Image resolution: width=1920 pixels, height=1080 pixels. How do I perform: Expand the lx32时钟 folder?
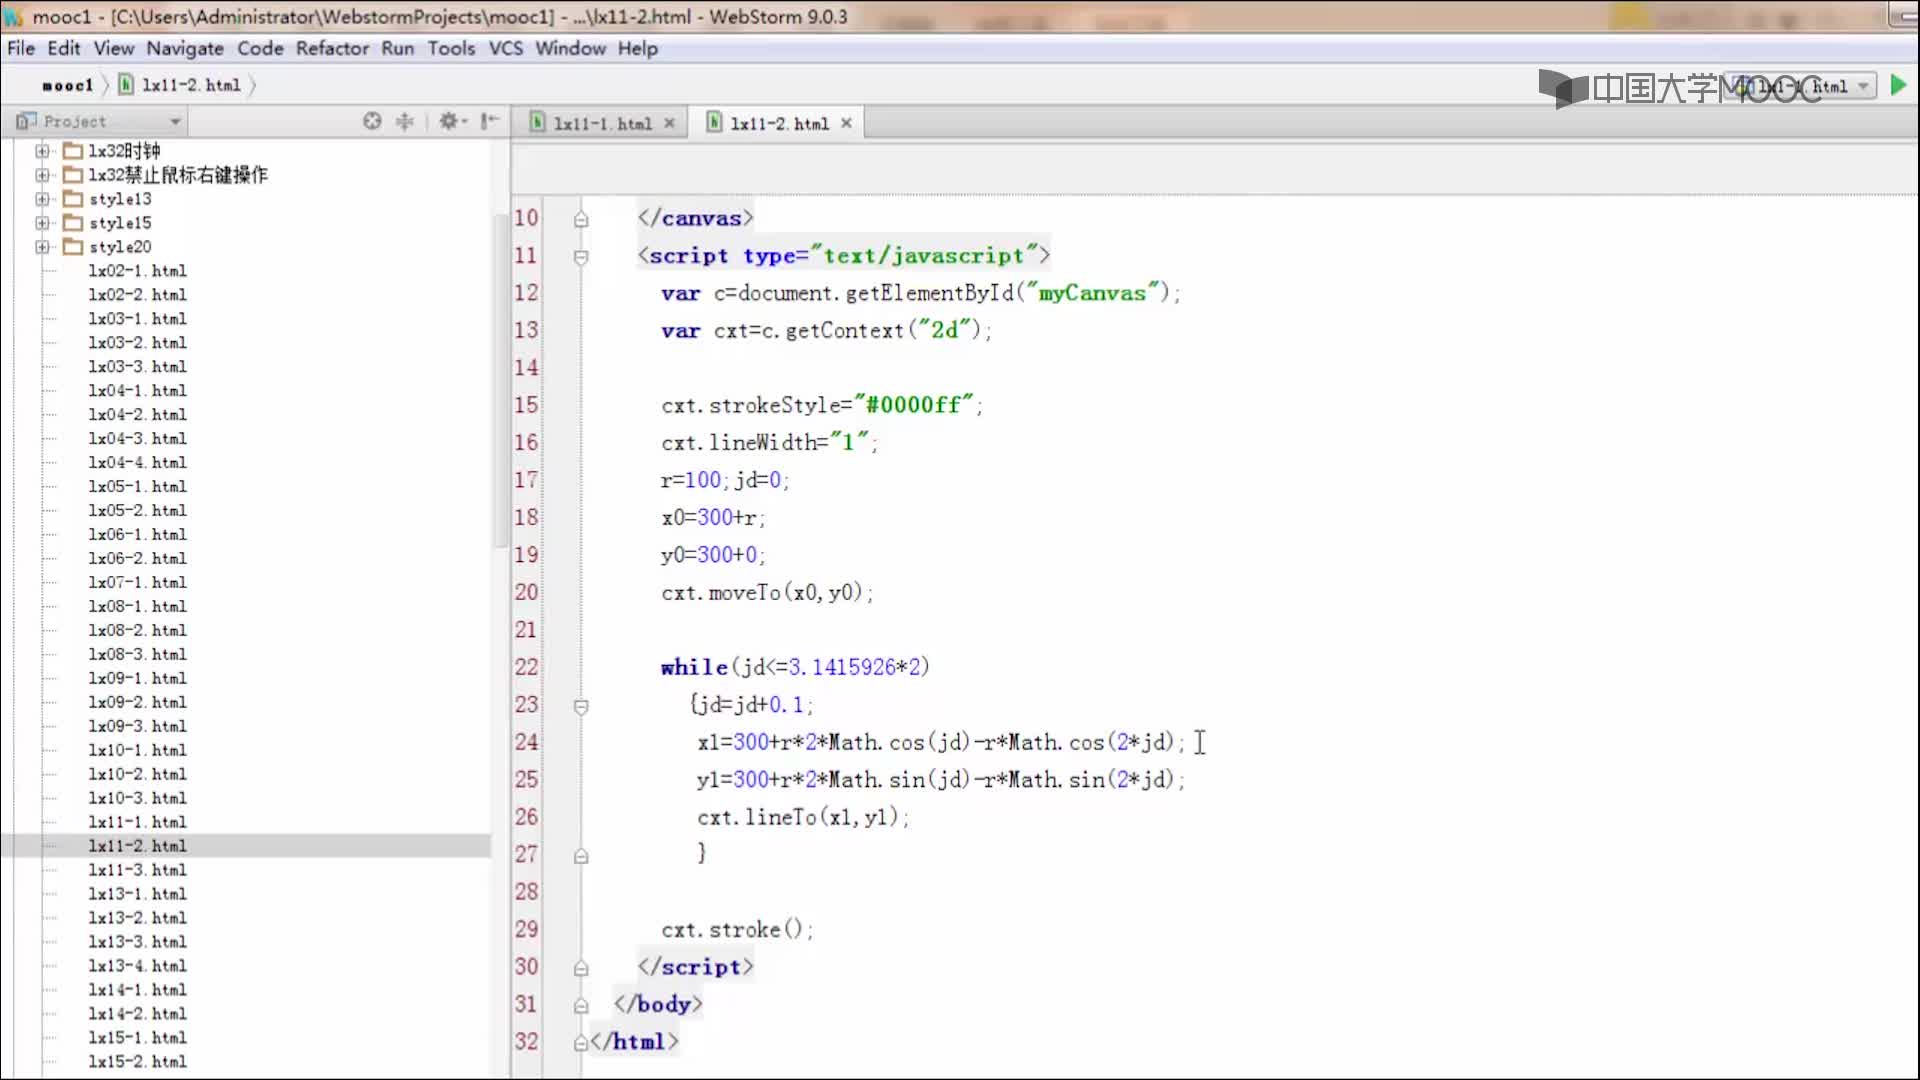tap(42, 151)
